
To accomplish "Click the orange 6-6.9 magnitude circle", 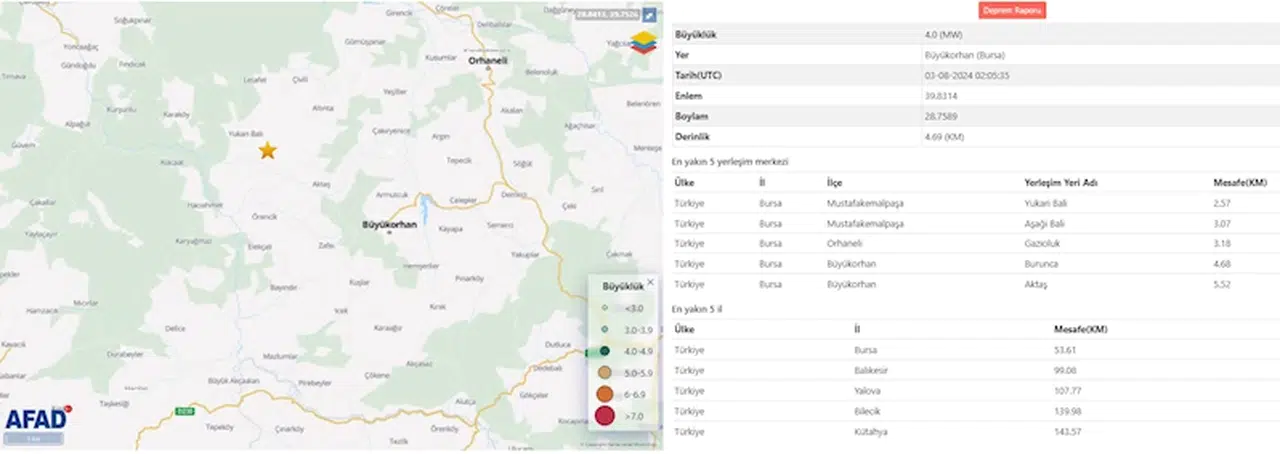I will (605, 394).
